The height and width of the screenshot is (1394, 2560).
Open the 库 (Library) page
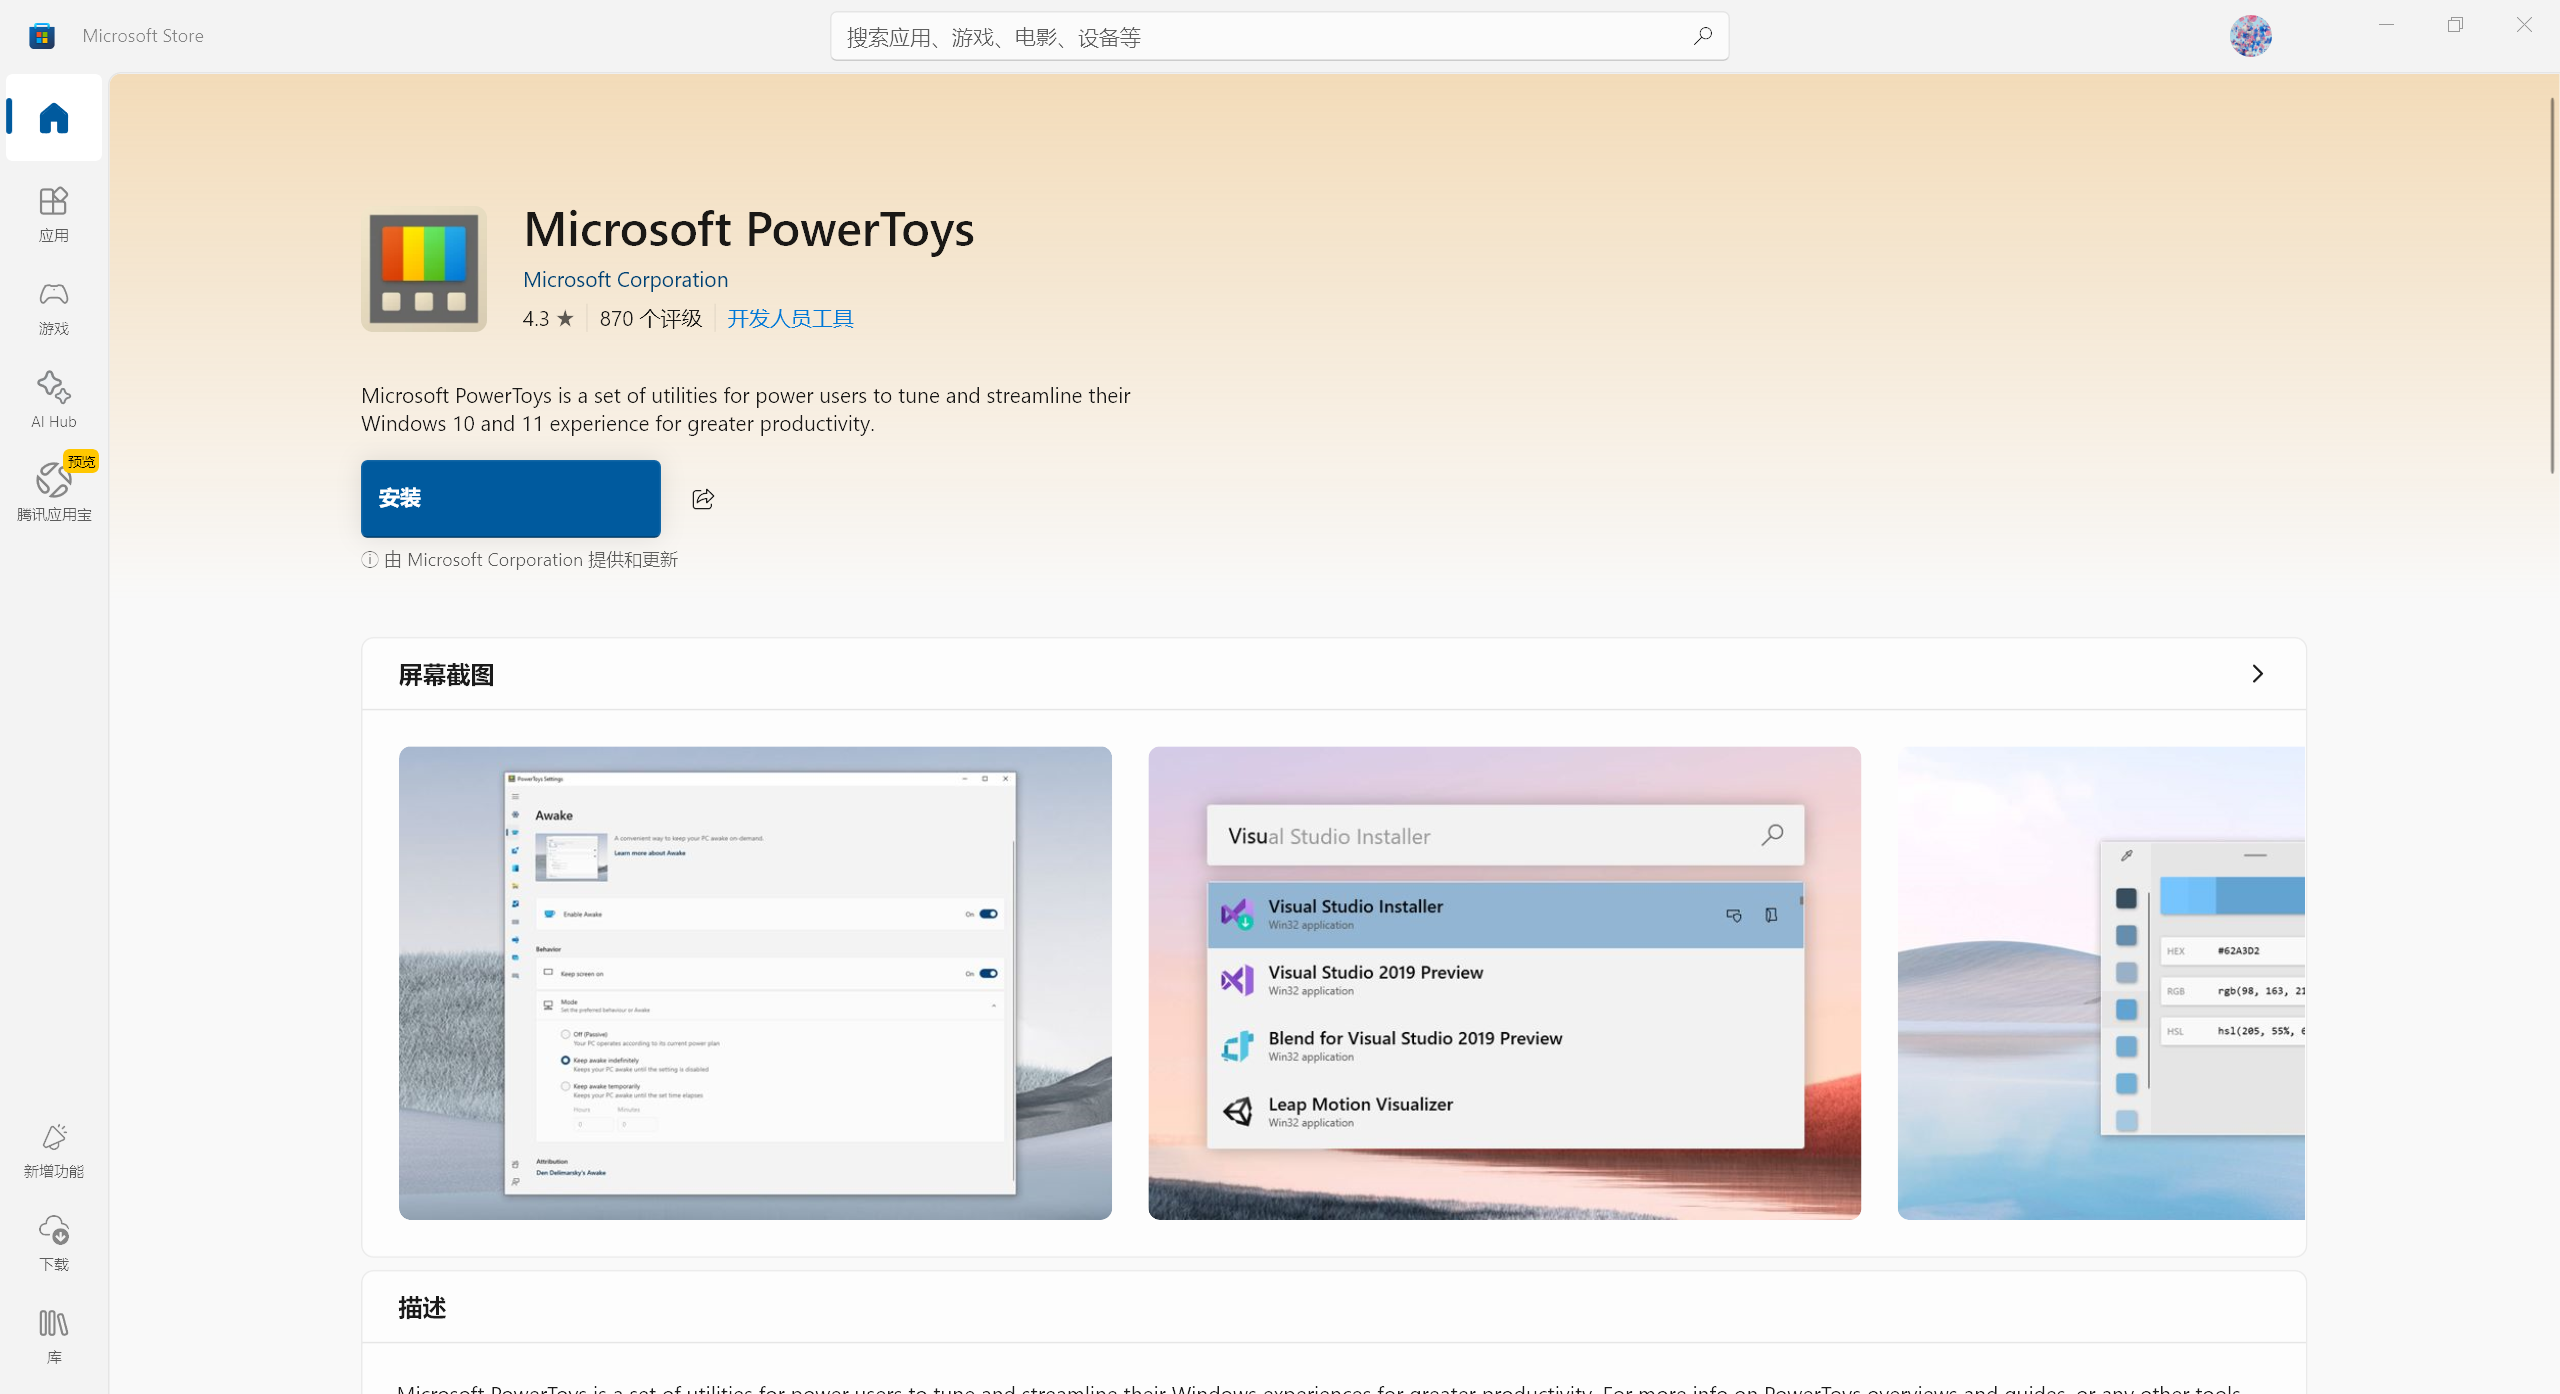[54, 1335]
